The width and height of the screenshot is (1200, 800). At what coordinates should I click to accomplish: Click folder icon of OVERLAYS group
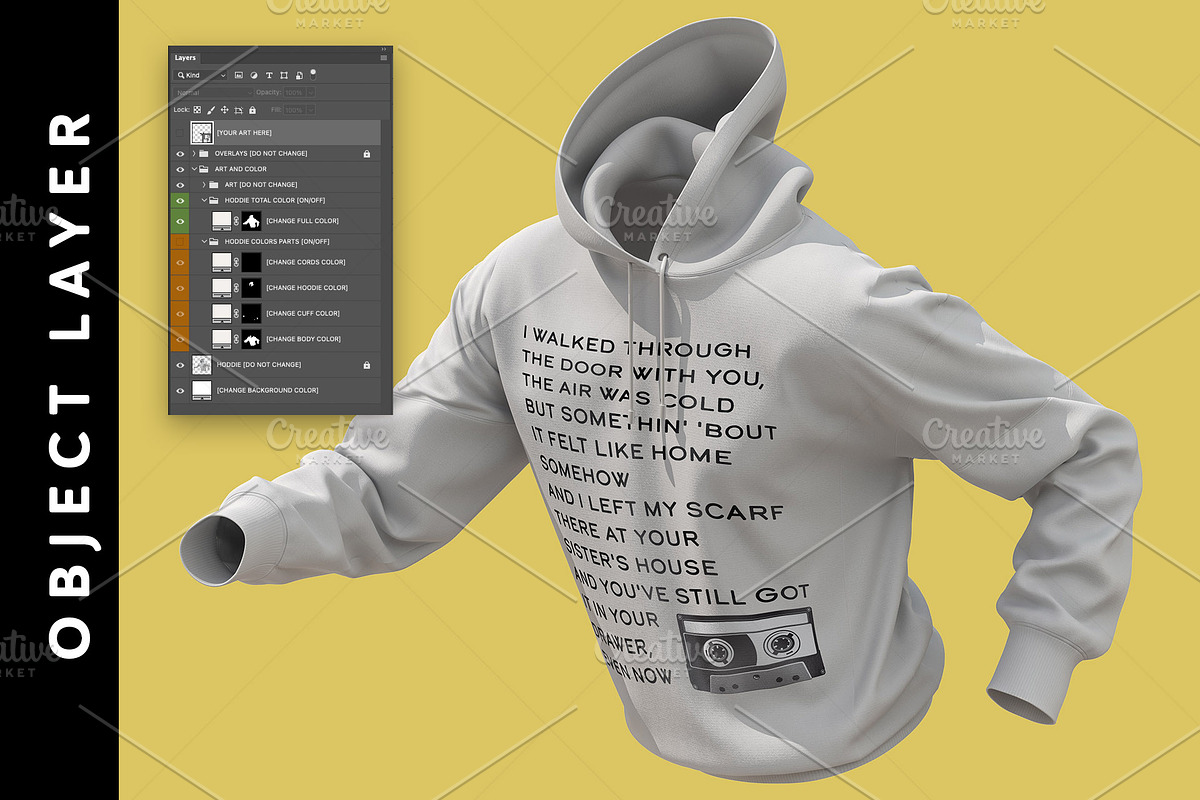204,154
